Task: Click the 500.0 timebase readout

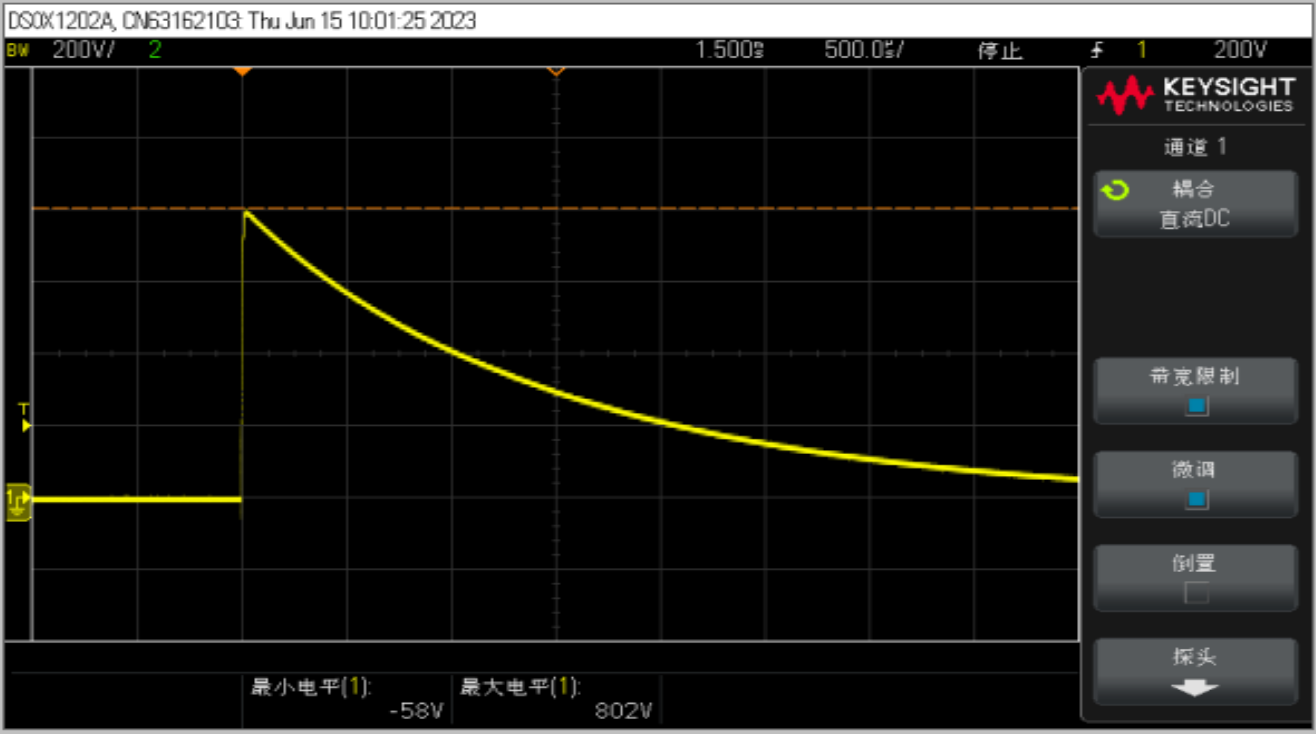Action: point(864,50)
